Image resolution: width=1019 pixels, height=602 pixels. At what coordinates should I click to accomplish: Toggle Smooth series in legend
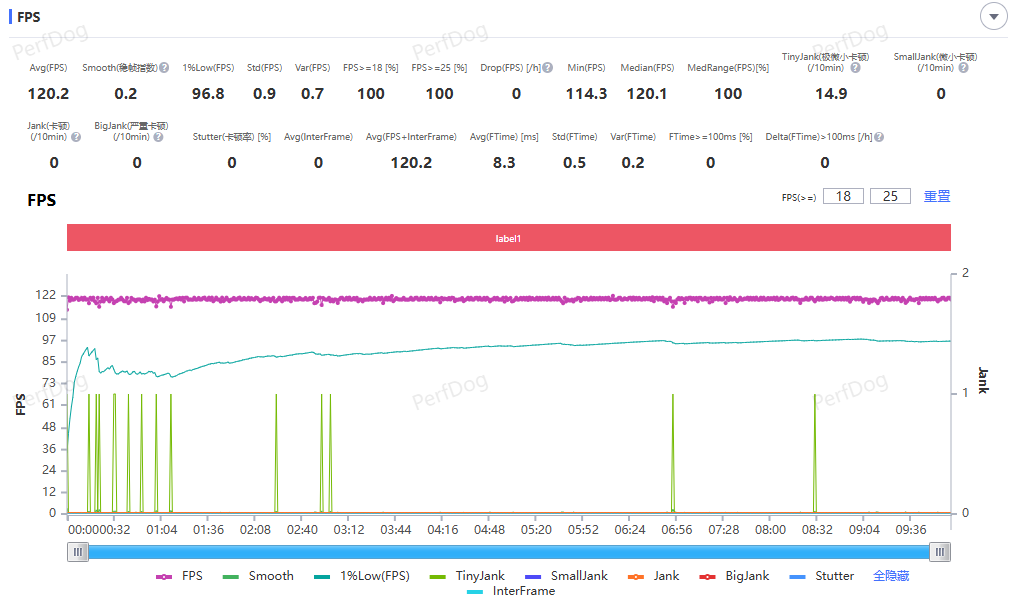(258, 576)
